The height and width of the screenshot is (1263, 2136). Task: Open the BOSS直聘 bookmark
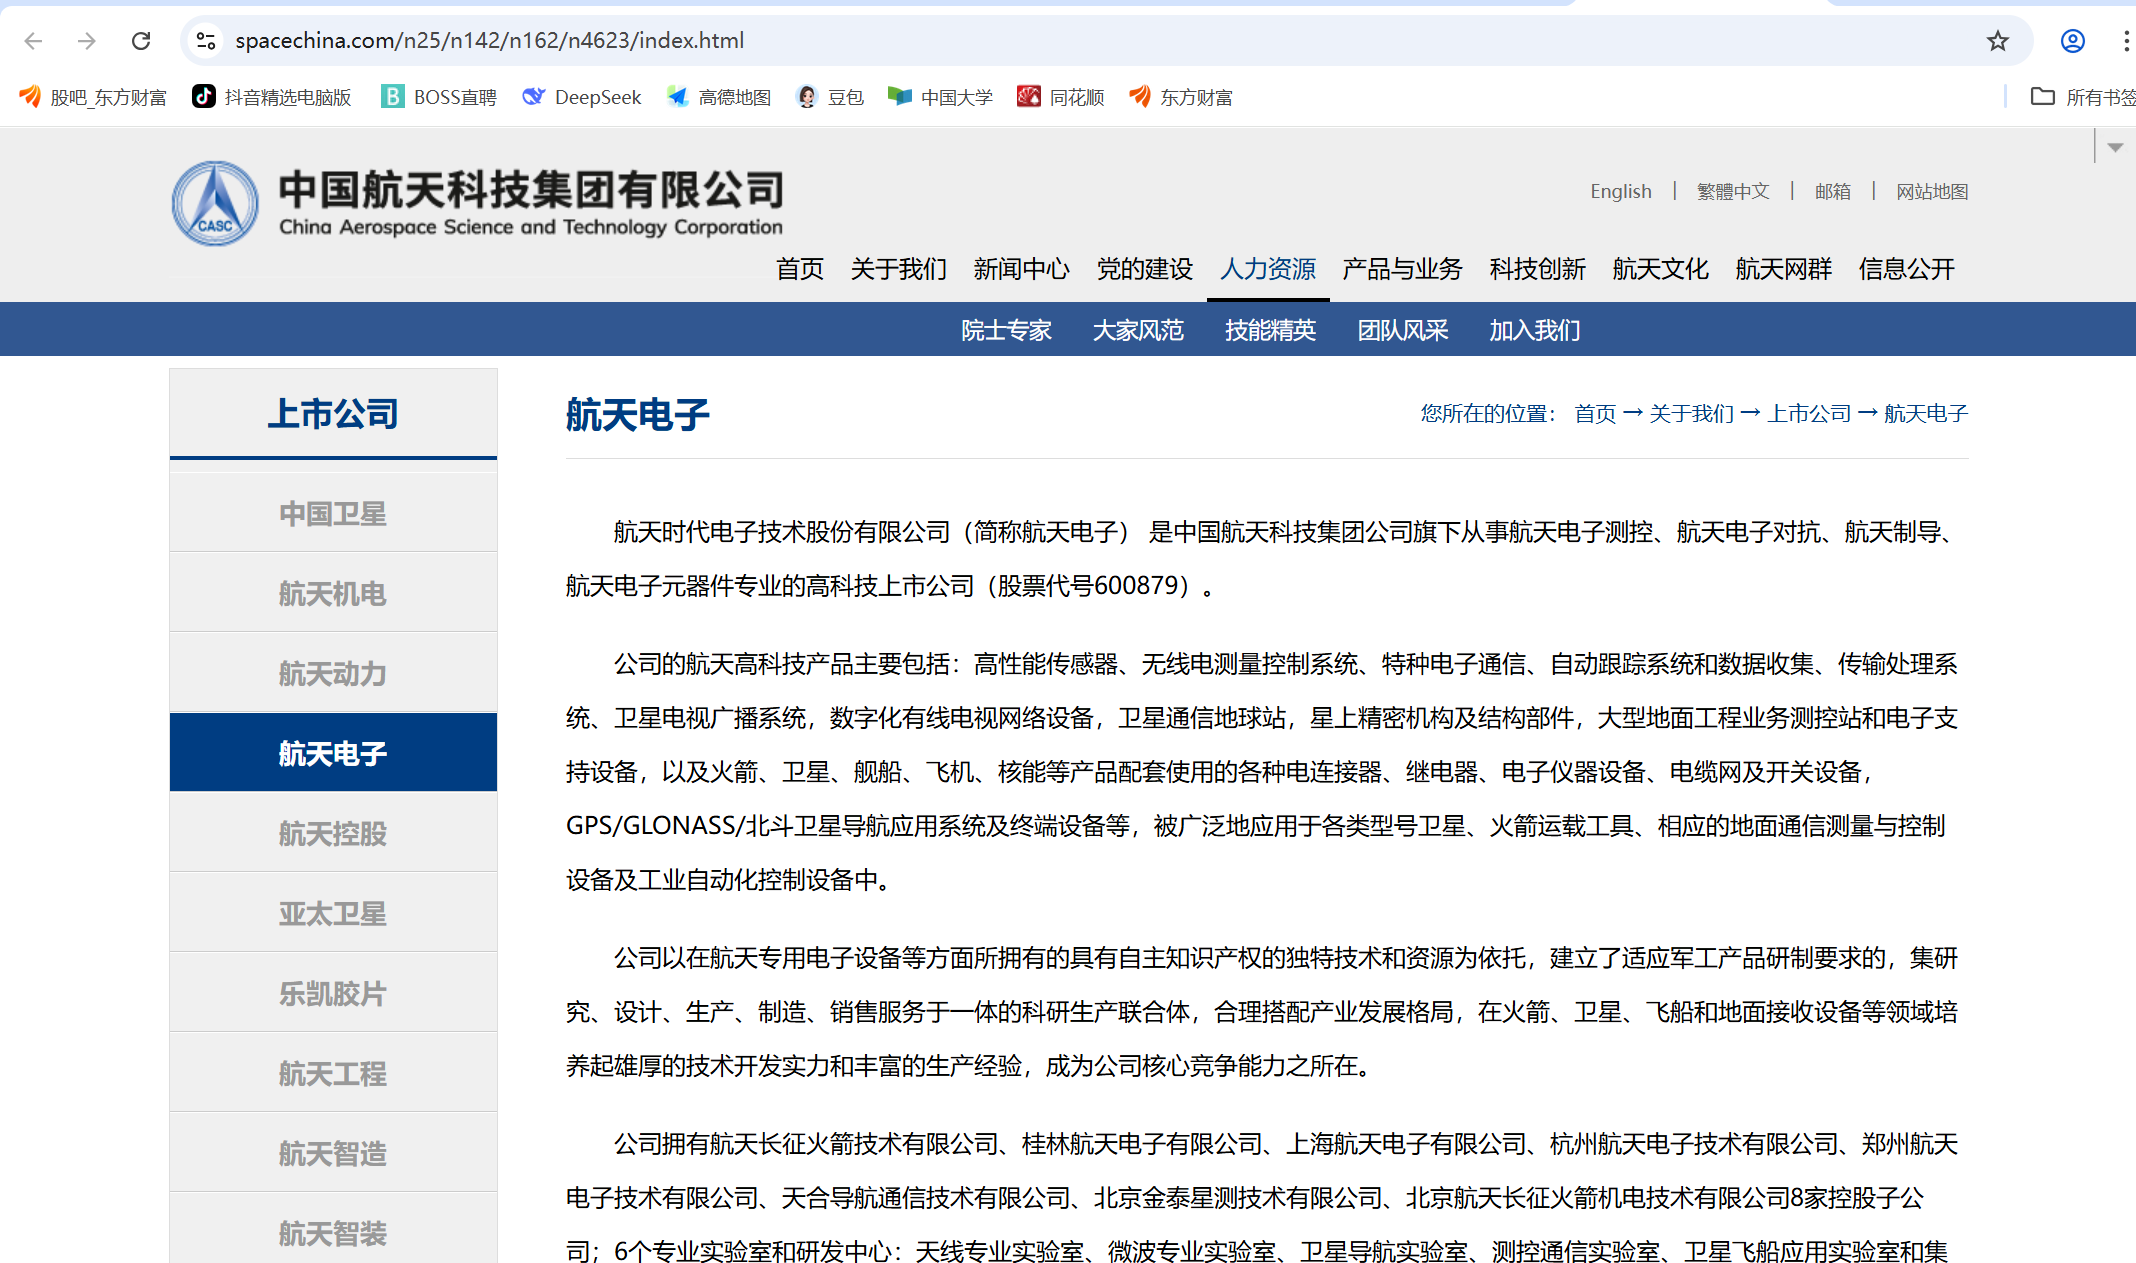tap(439, 97)
